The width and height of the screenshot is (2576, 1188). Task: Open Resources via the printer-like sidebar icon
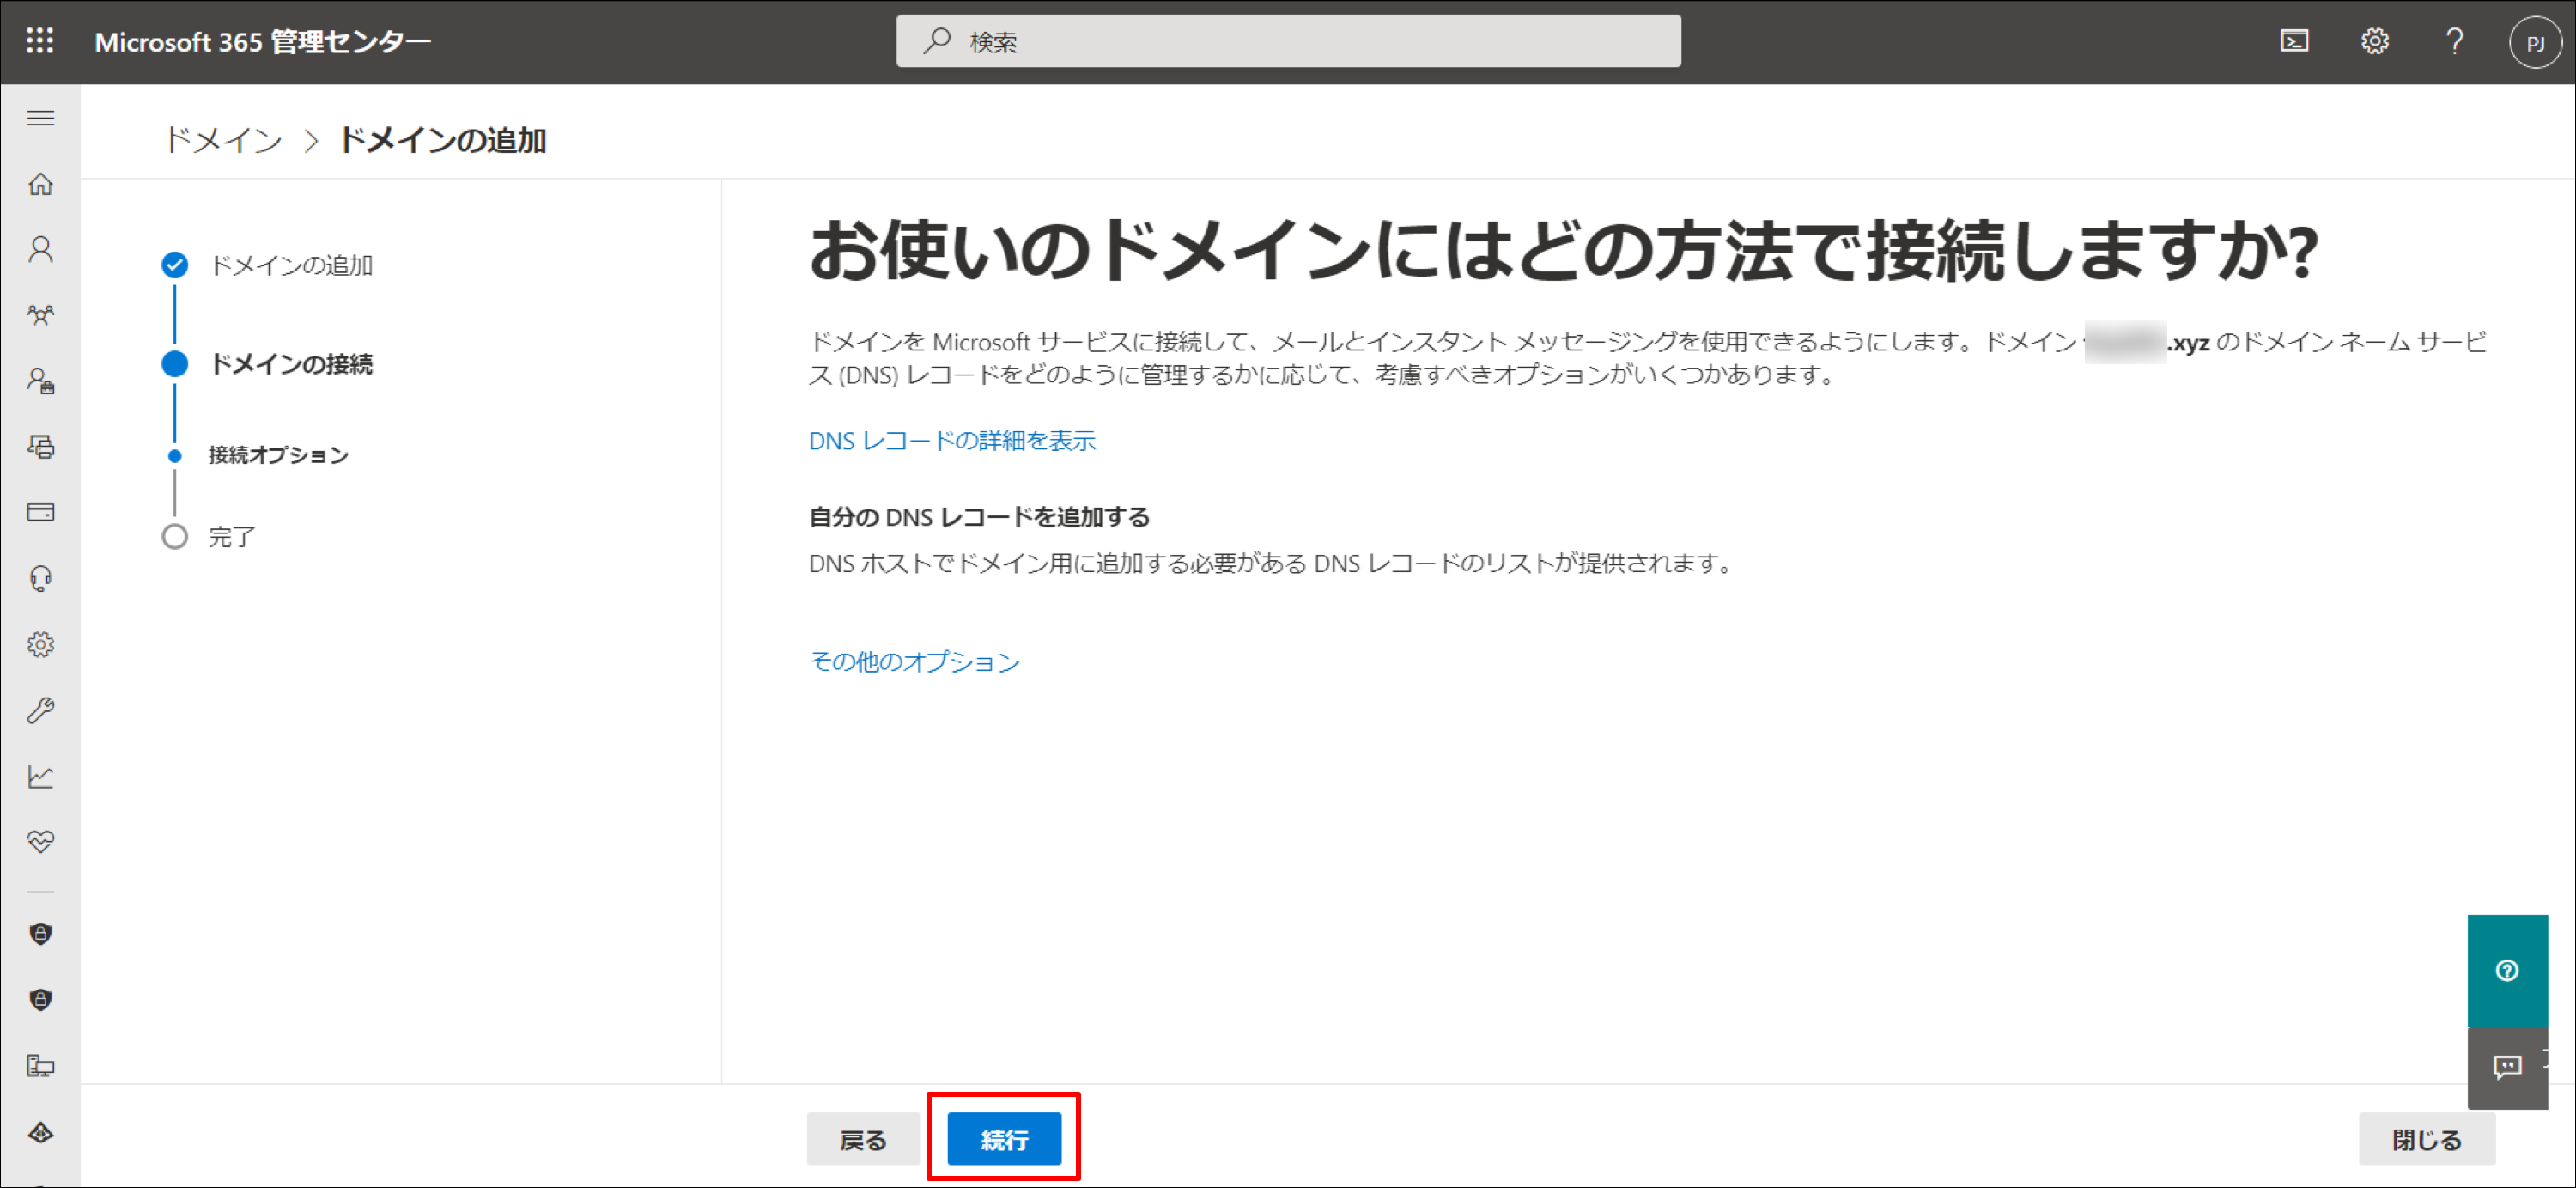point(41,446)
